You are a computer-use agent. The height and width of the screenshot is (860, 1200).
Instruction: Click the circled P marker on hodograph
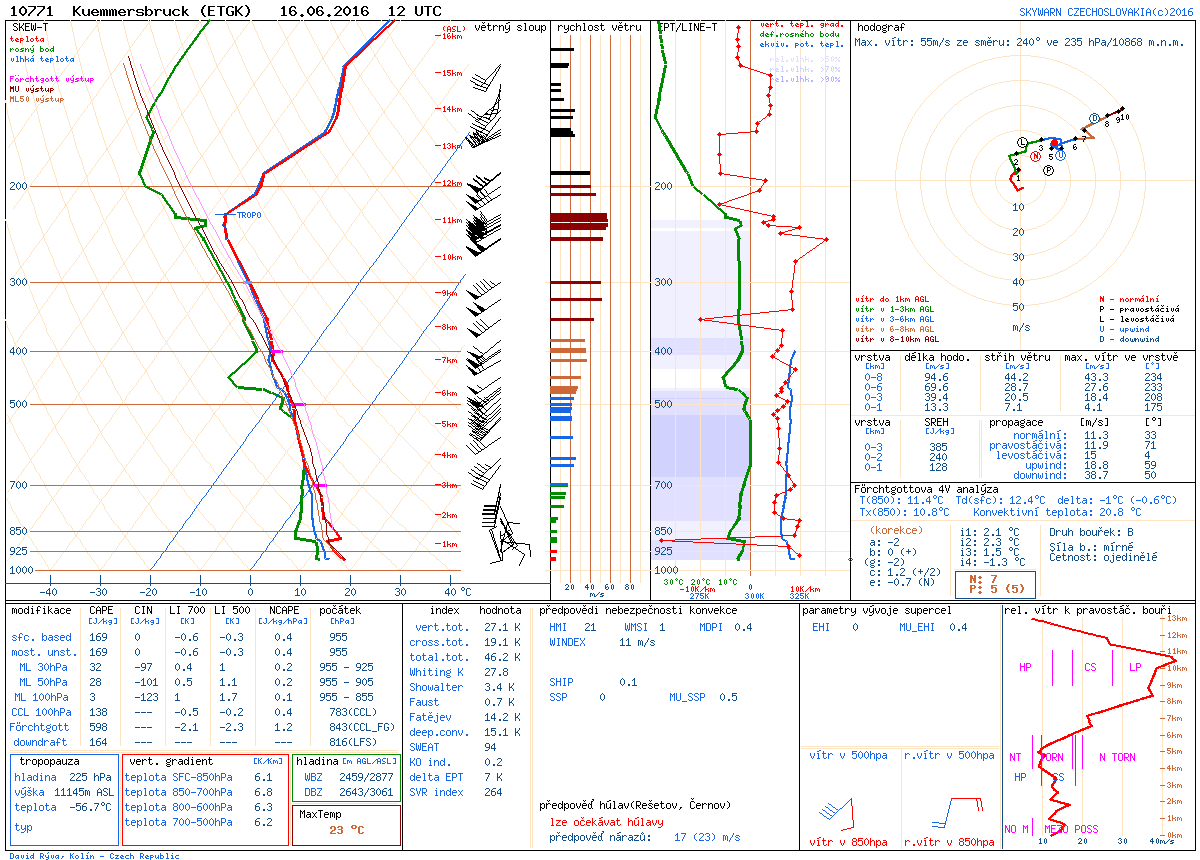click(x=1049, y=171)
